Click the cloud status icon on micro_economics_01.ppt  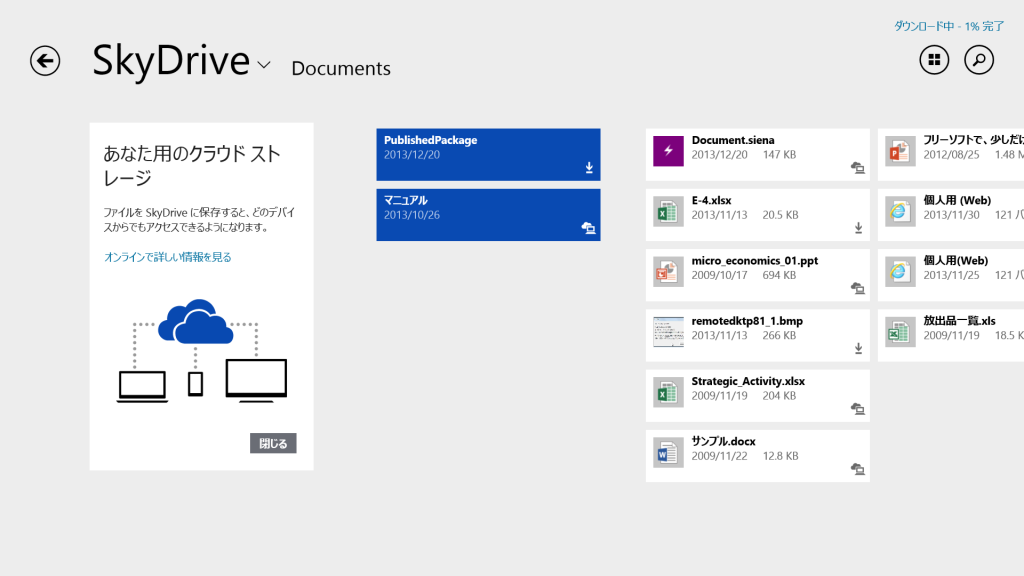pyautogui.click(x=858, y=288)
